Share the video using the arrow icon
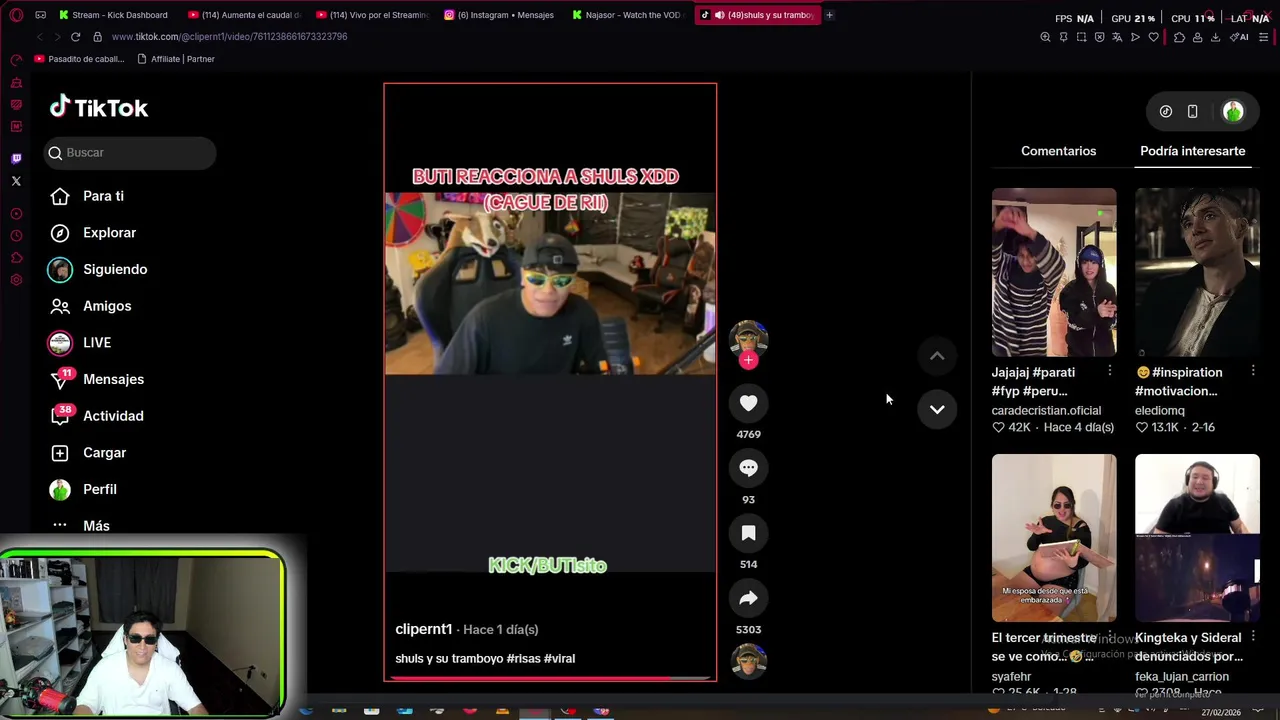Viewport: 1280px width, 720px height. [748, 598]
